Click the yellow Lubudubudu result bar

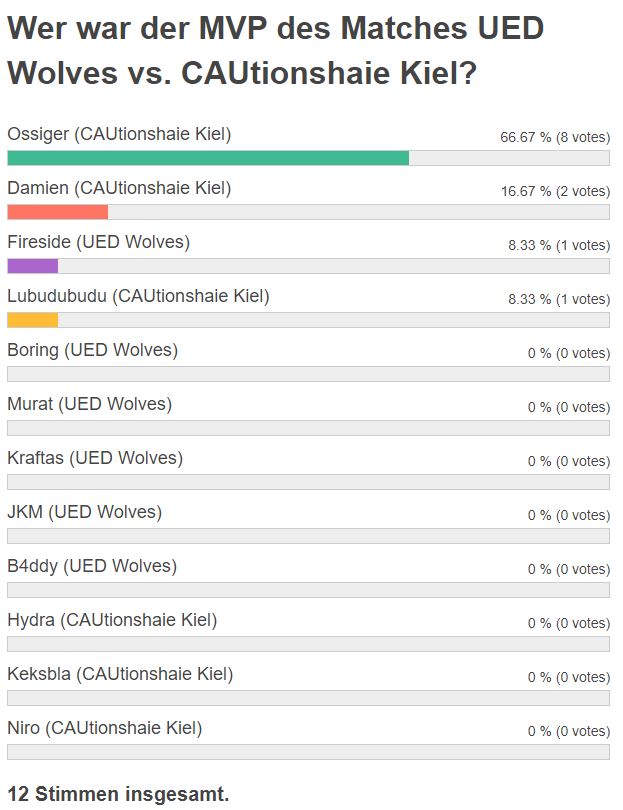(33, 320)
